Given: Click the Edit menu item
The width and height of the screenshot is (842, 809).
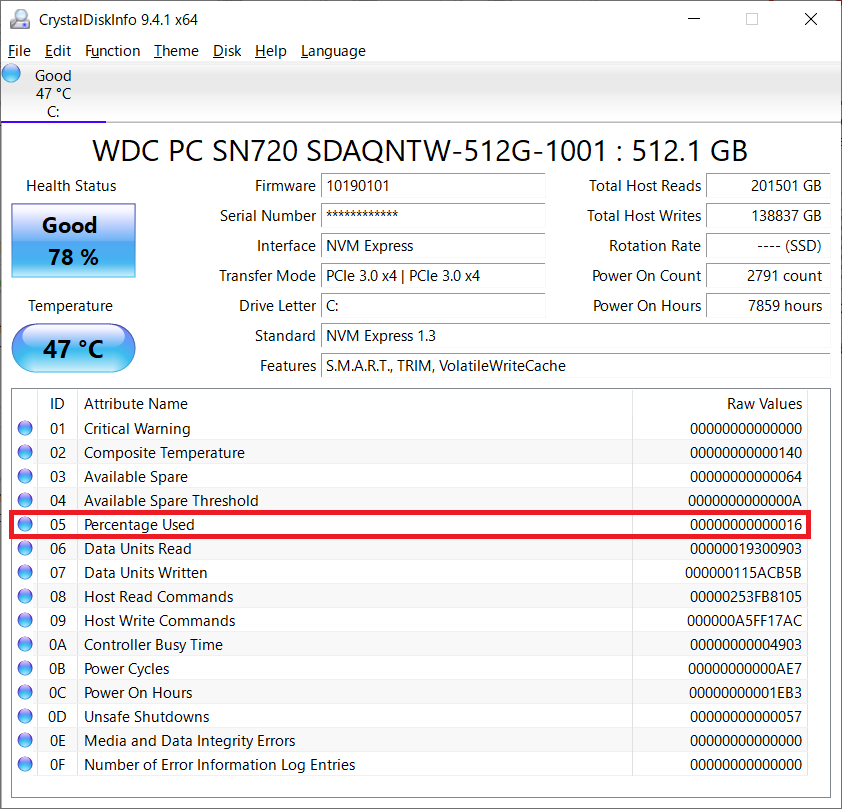Looking at the screenshot, I should pyautogui.click(x=57, y=51).
